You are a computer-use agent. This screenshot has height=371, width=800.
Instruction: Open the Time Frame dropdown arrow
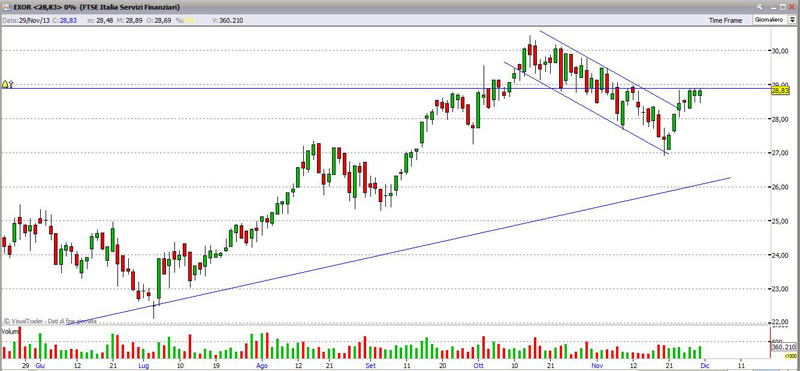792,20
